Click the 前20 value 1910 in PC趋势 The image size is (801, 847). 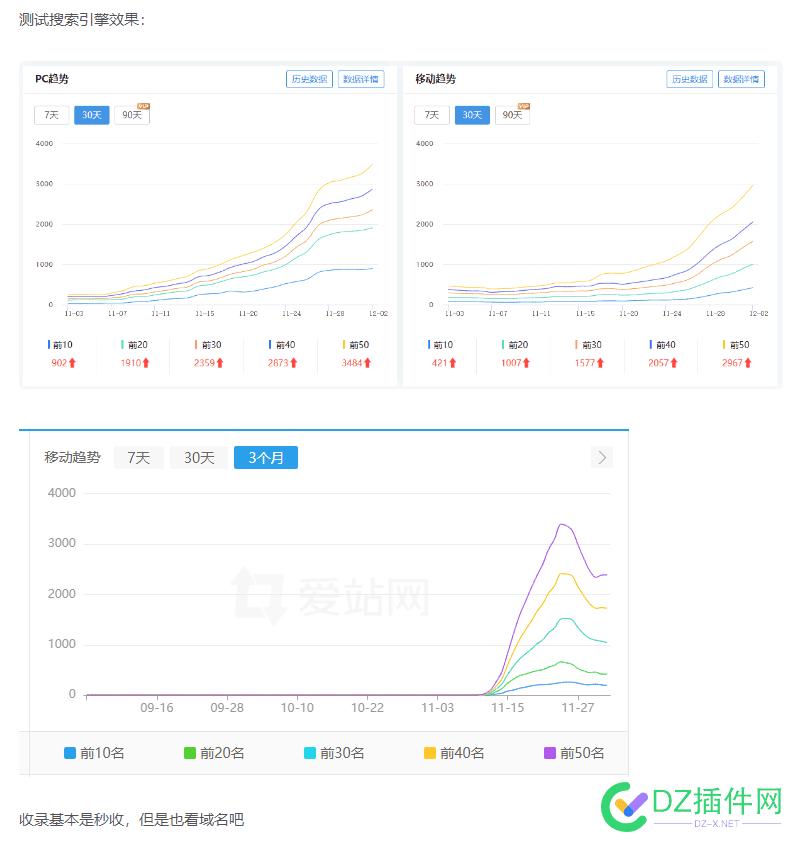[131, 363]
